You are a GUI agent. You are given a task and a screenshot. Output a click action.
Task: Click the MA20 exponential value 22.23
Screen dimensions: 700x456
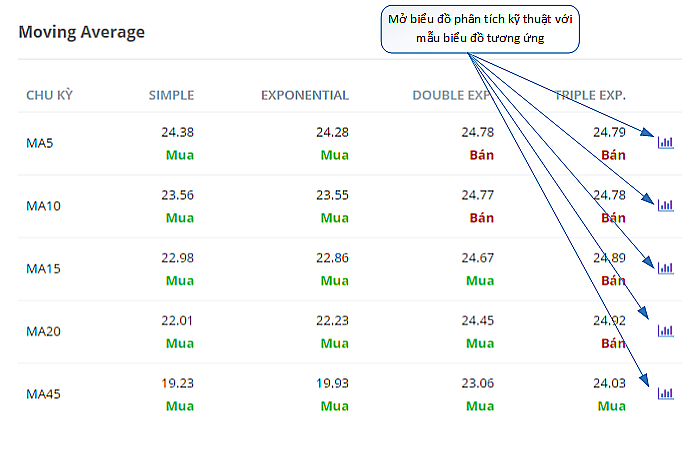coord(333,320)
